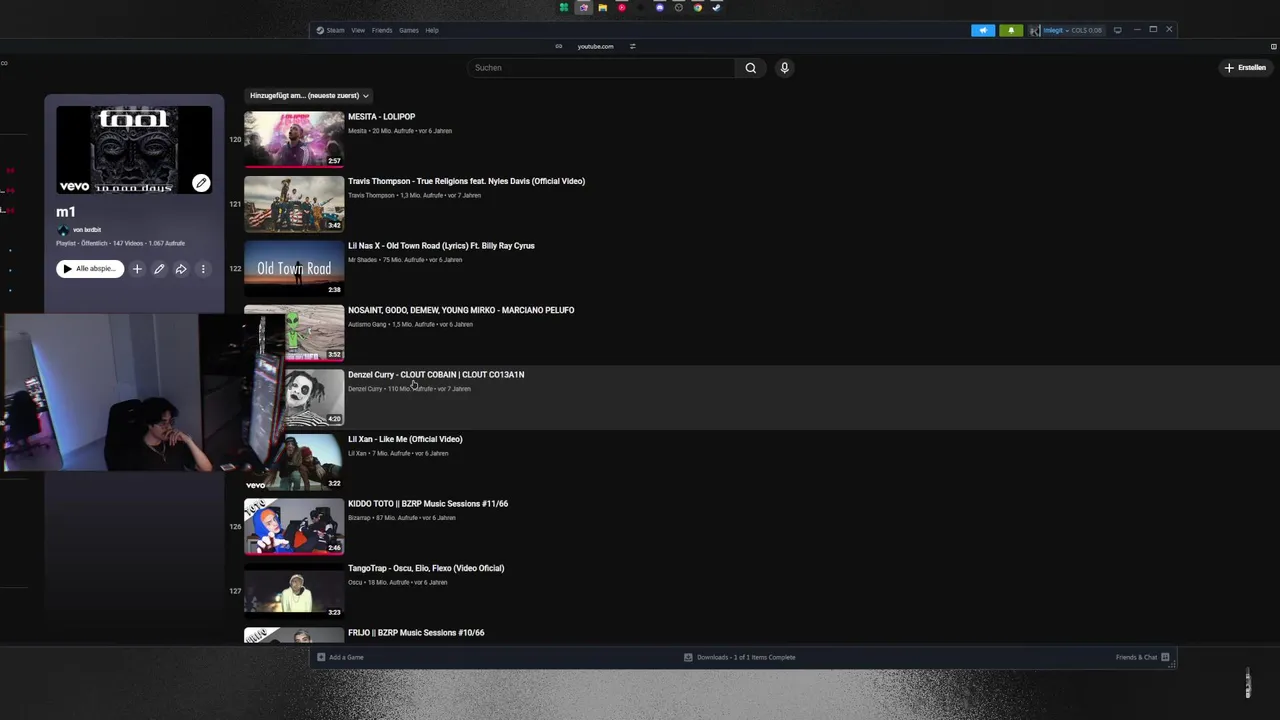
Task: Open the Hinzugefügt am sort dropdown
Action: [x=309, y=96]
